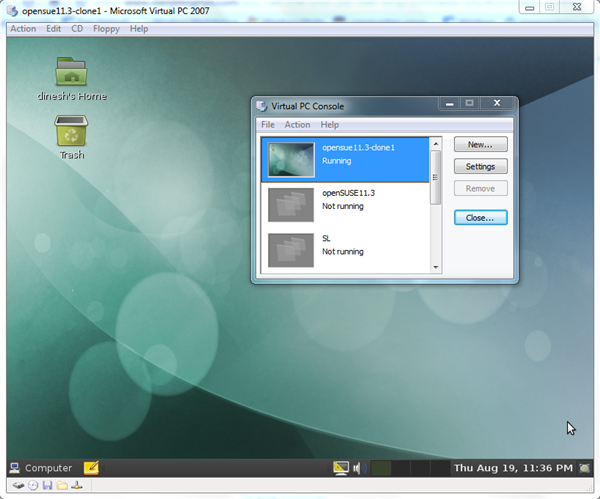The image size is (600, 499).
Task: Open Help menu in Virtual PC 2007 window
Action: click(139, 29)
